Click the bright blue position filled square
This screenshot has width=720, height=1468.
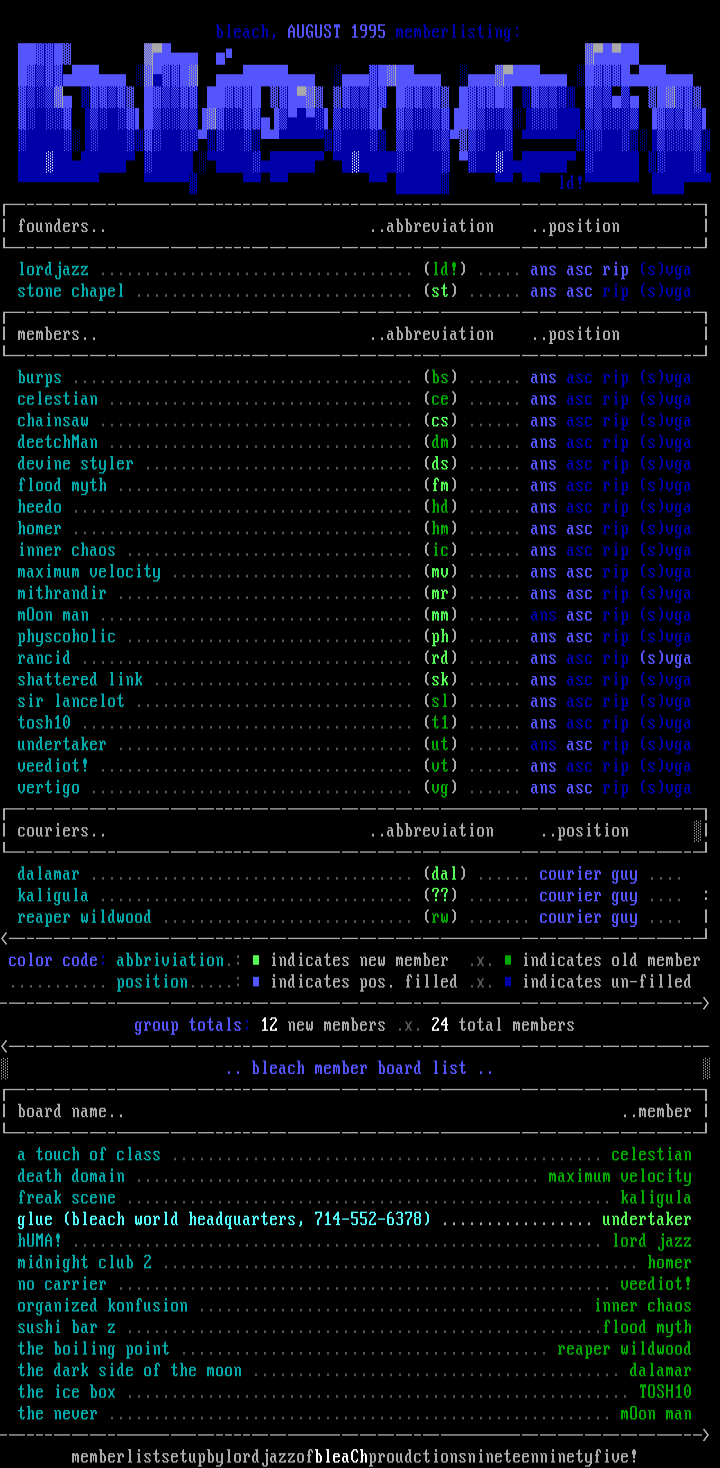point(256,982)
